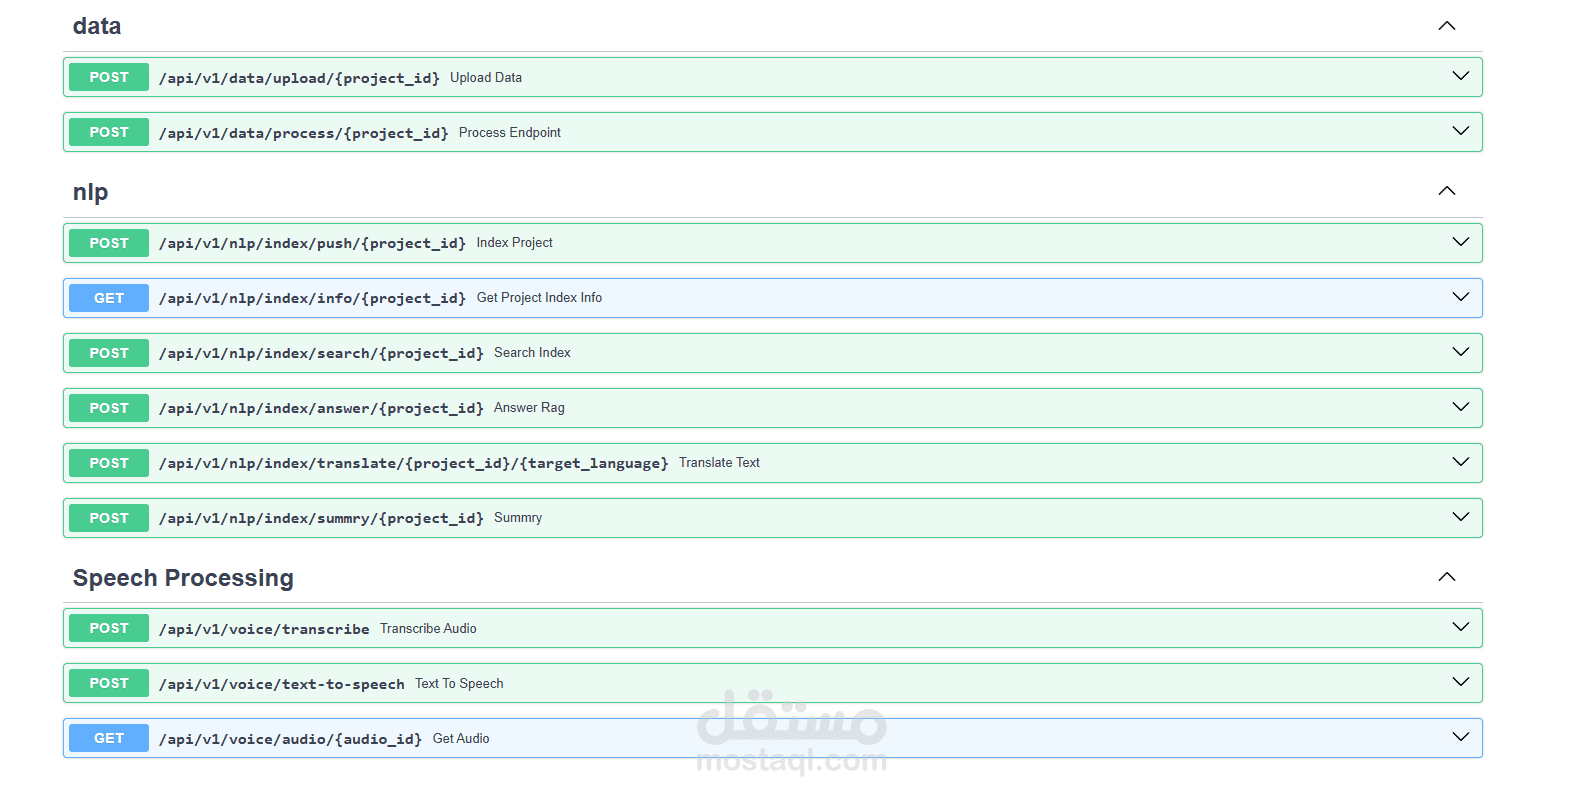
Task: Click GET badge for index info endpoint
Action: (x=109, y=298)
